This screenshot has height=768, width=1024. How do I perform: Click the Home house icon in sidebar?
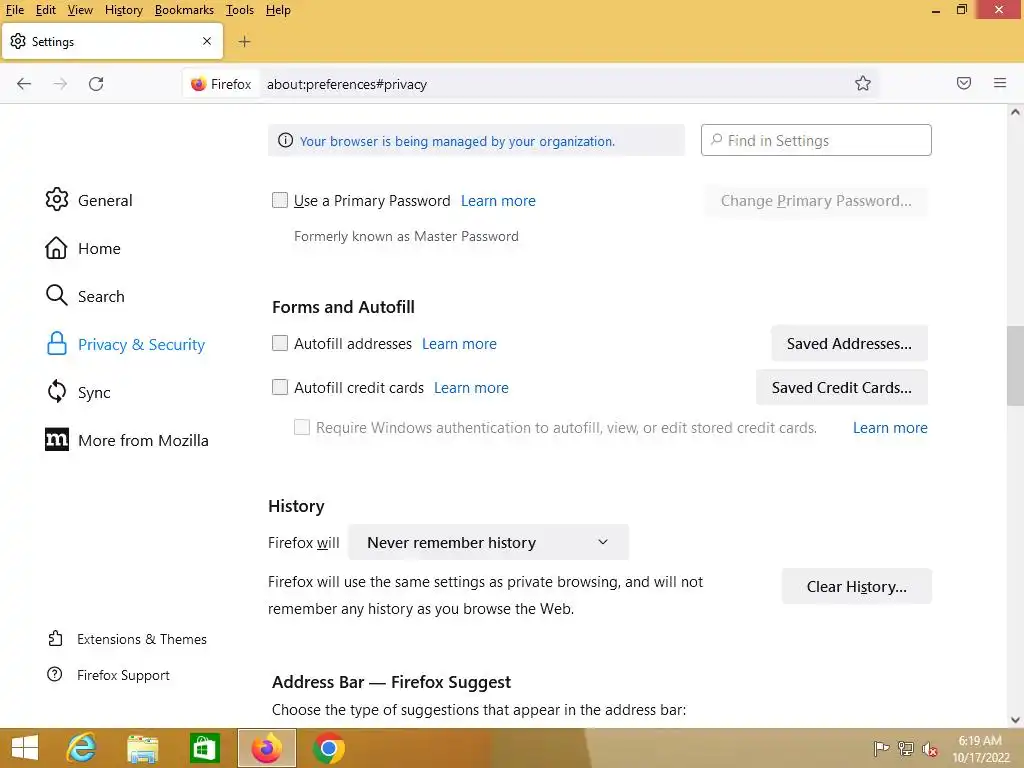click(x=56, y=248)
